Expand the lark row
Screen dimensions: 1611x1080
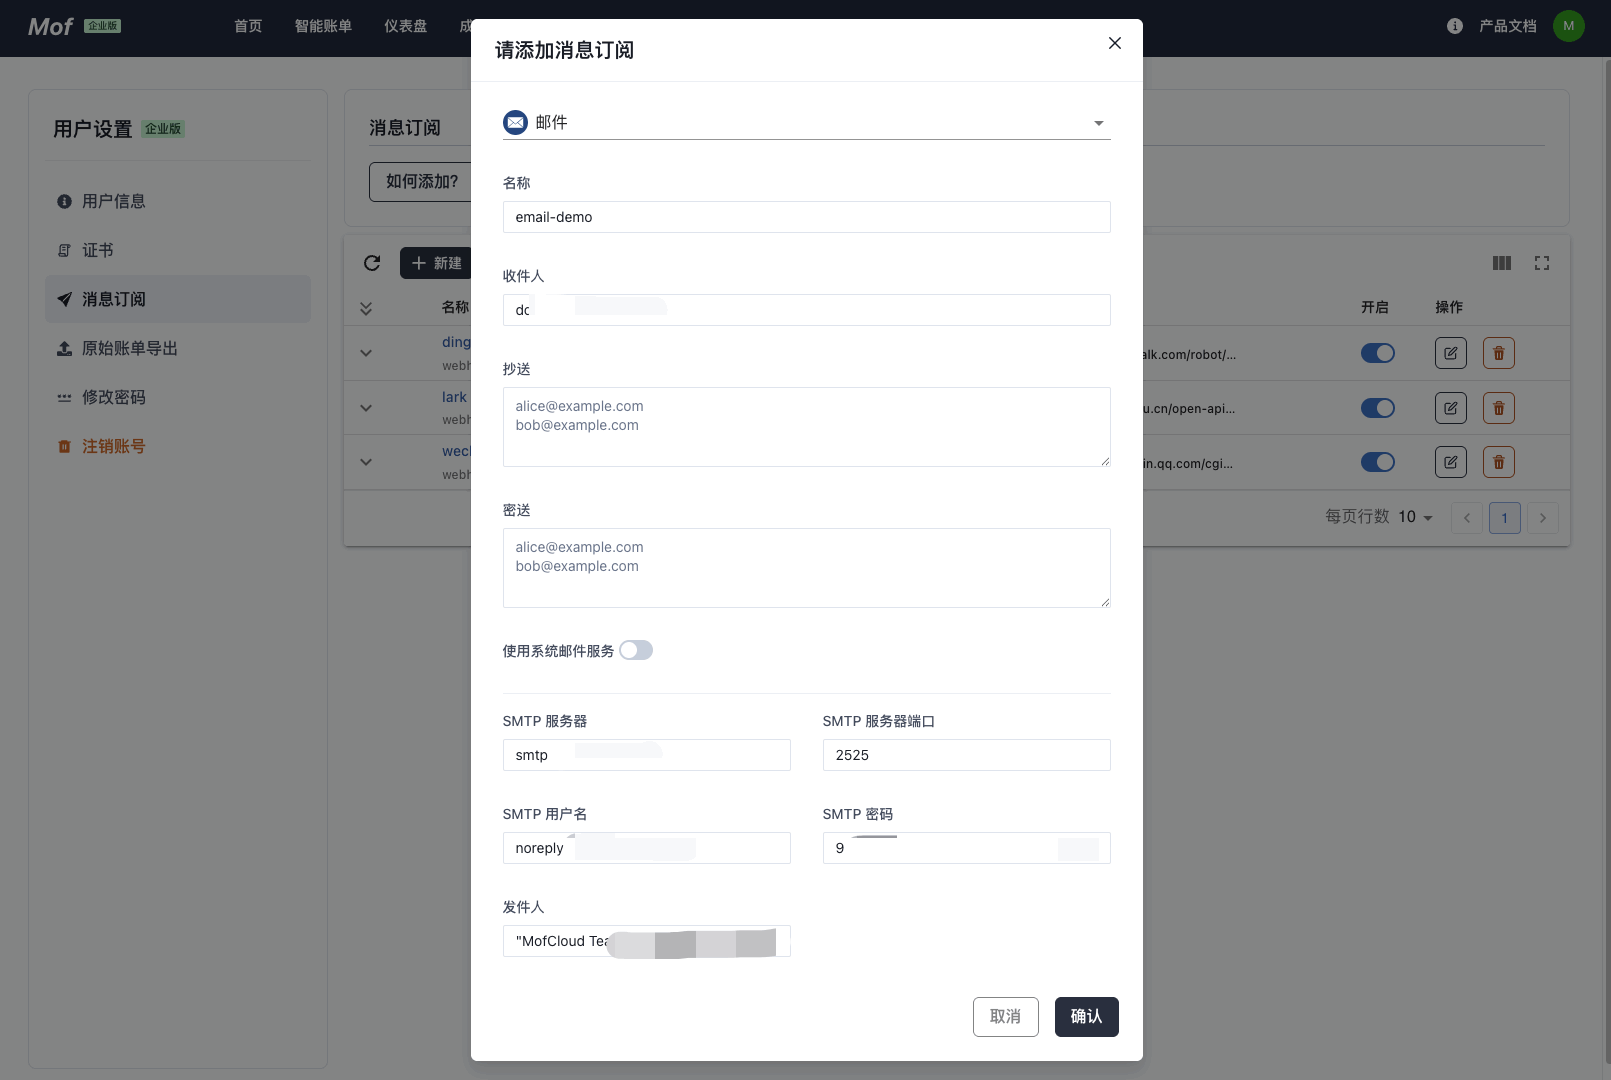click(x=366, y=408)
